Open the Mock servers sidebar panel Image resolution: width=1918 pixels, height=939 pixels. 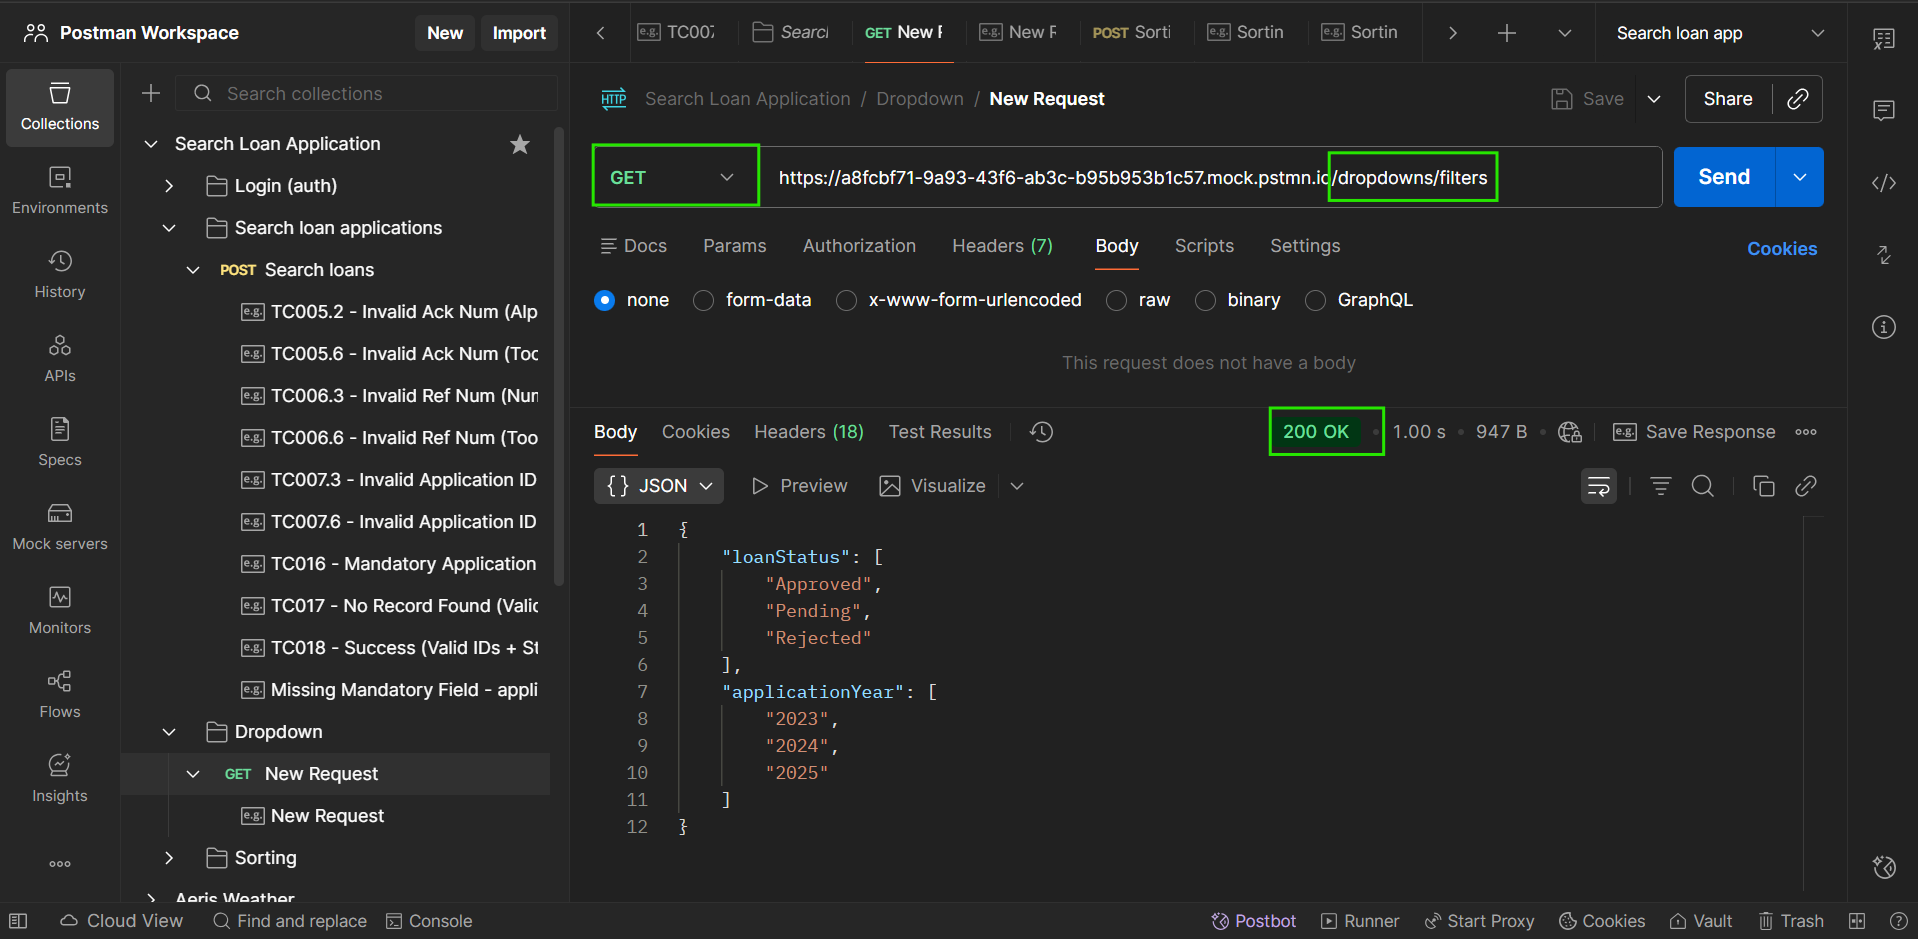60,527
